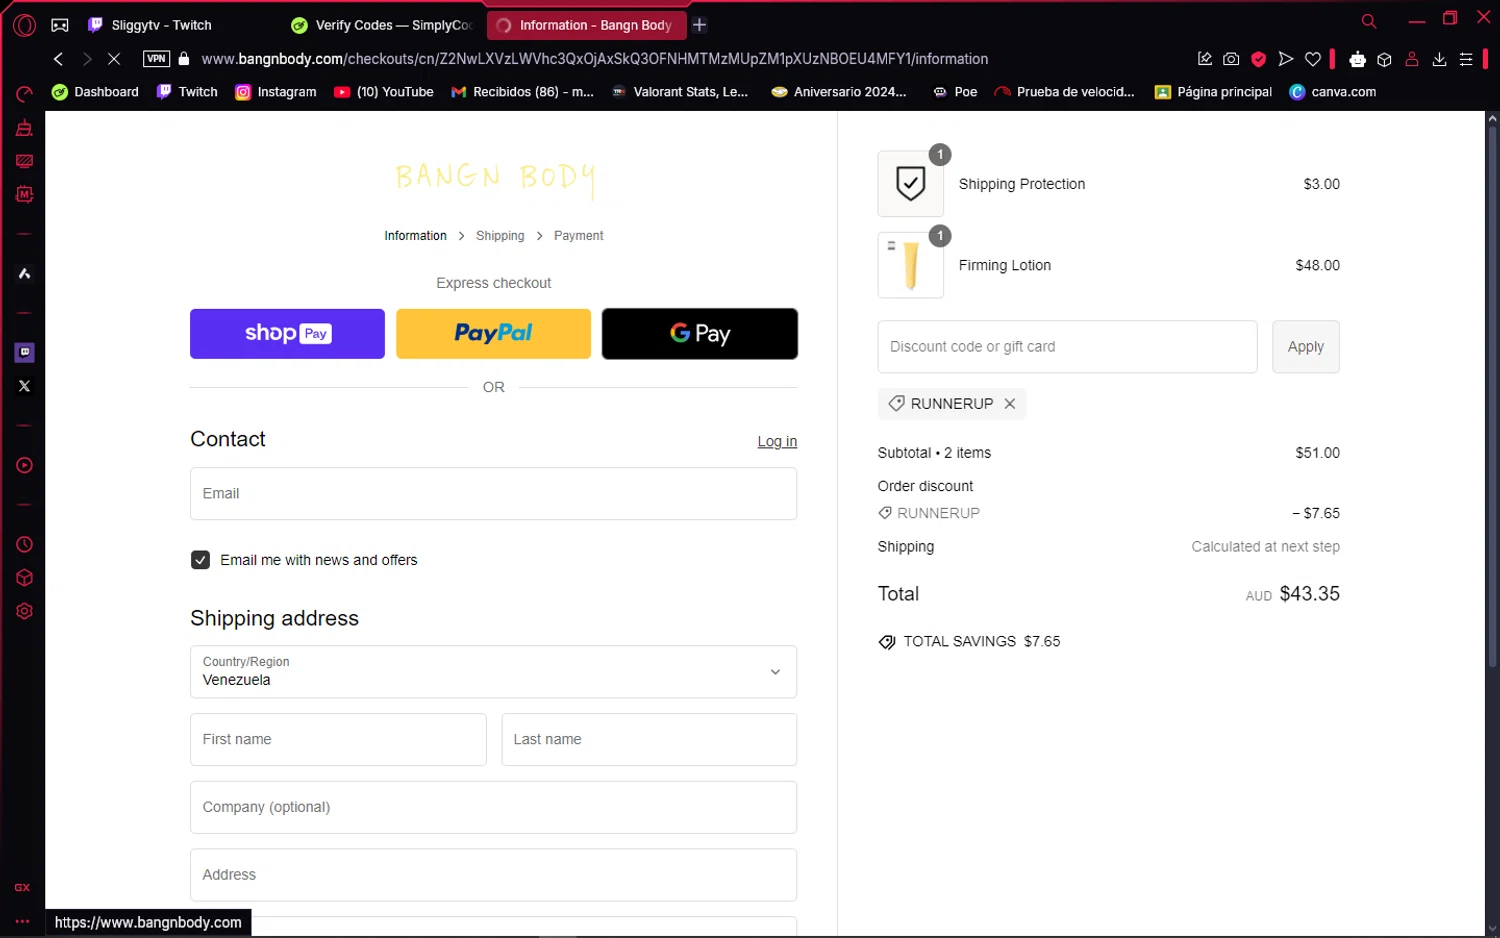Click the Apply discount button
Screen dimensions: 1500x938
(x=1305, y=347)
